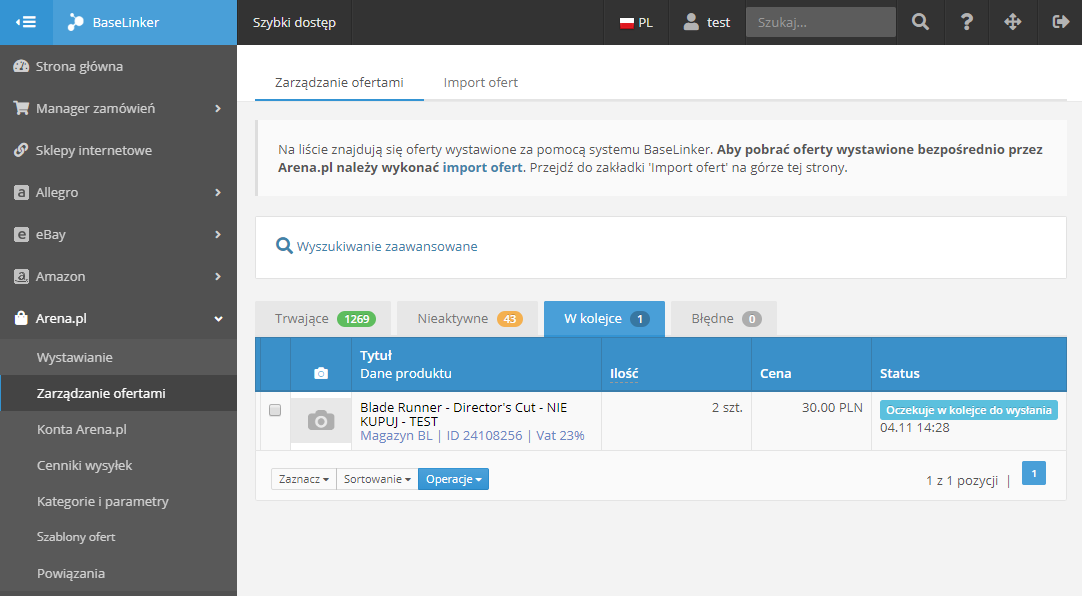
Task: Click 'Oczekuje w kolejce do wysłania' status badge
Action: (x=969, y=410)
